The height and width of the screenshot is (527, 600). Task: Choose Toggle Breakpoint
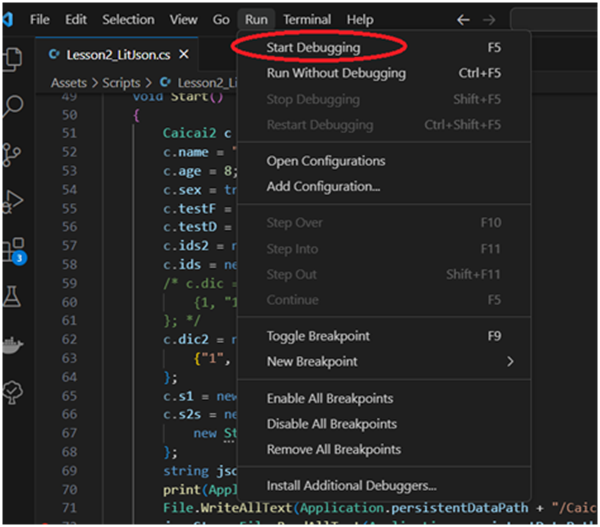[384, 336]
